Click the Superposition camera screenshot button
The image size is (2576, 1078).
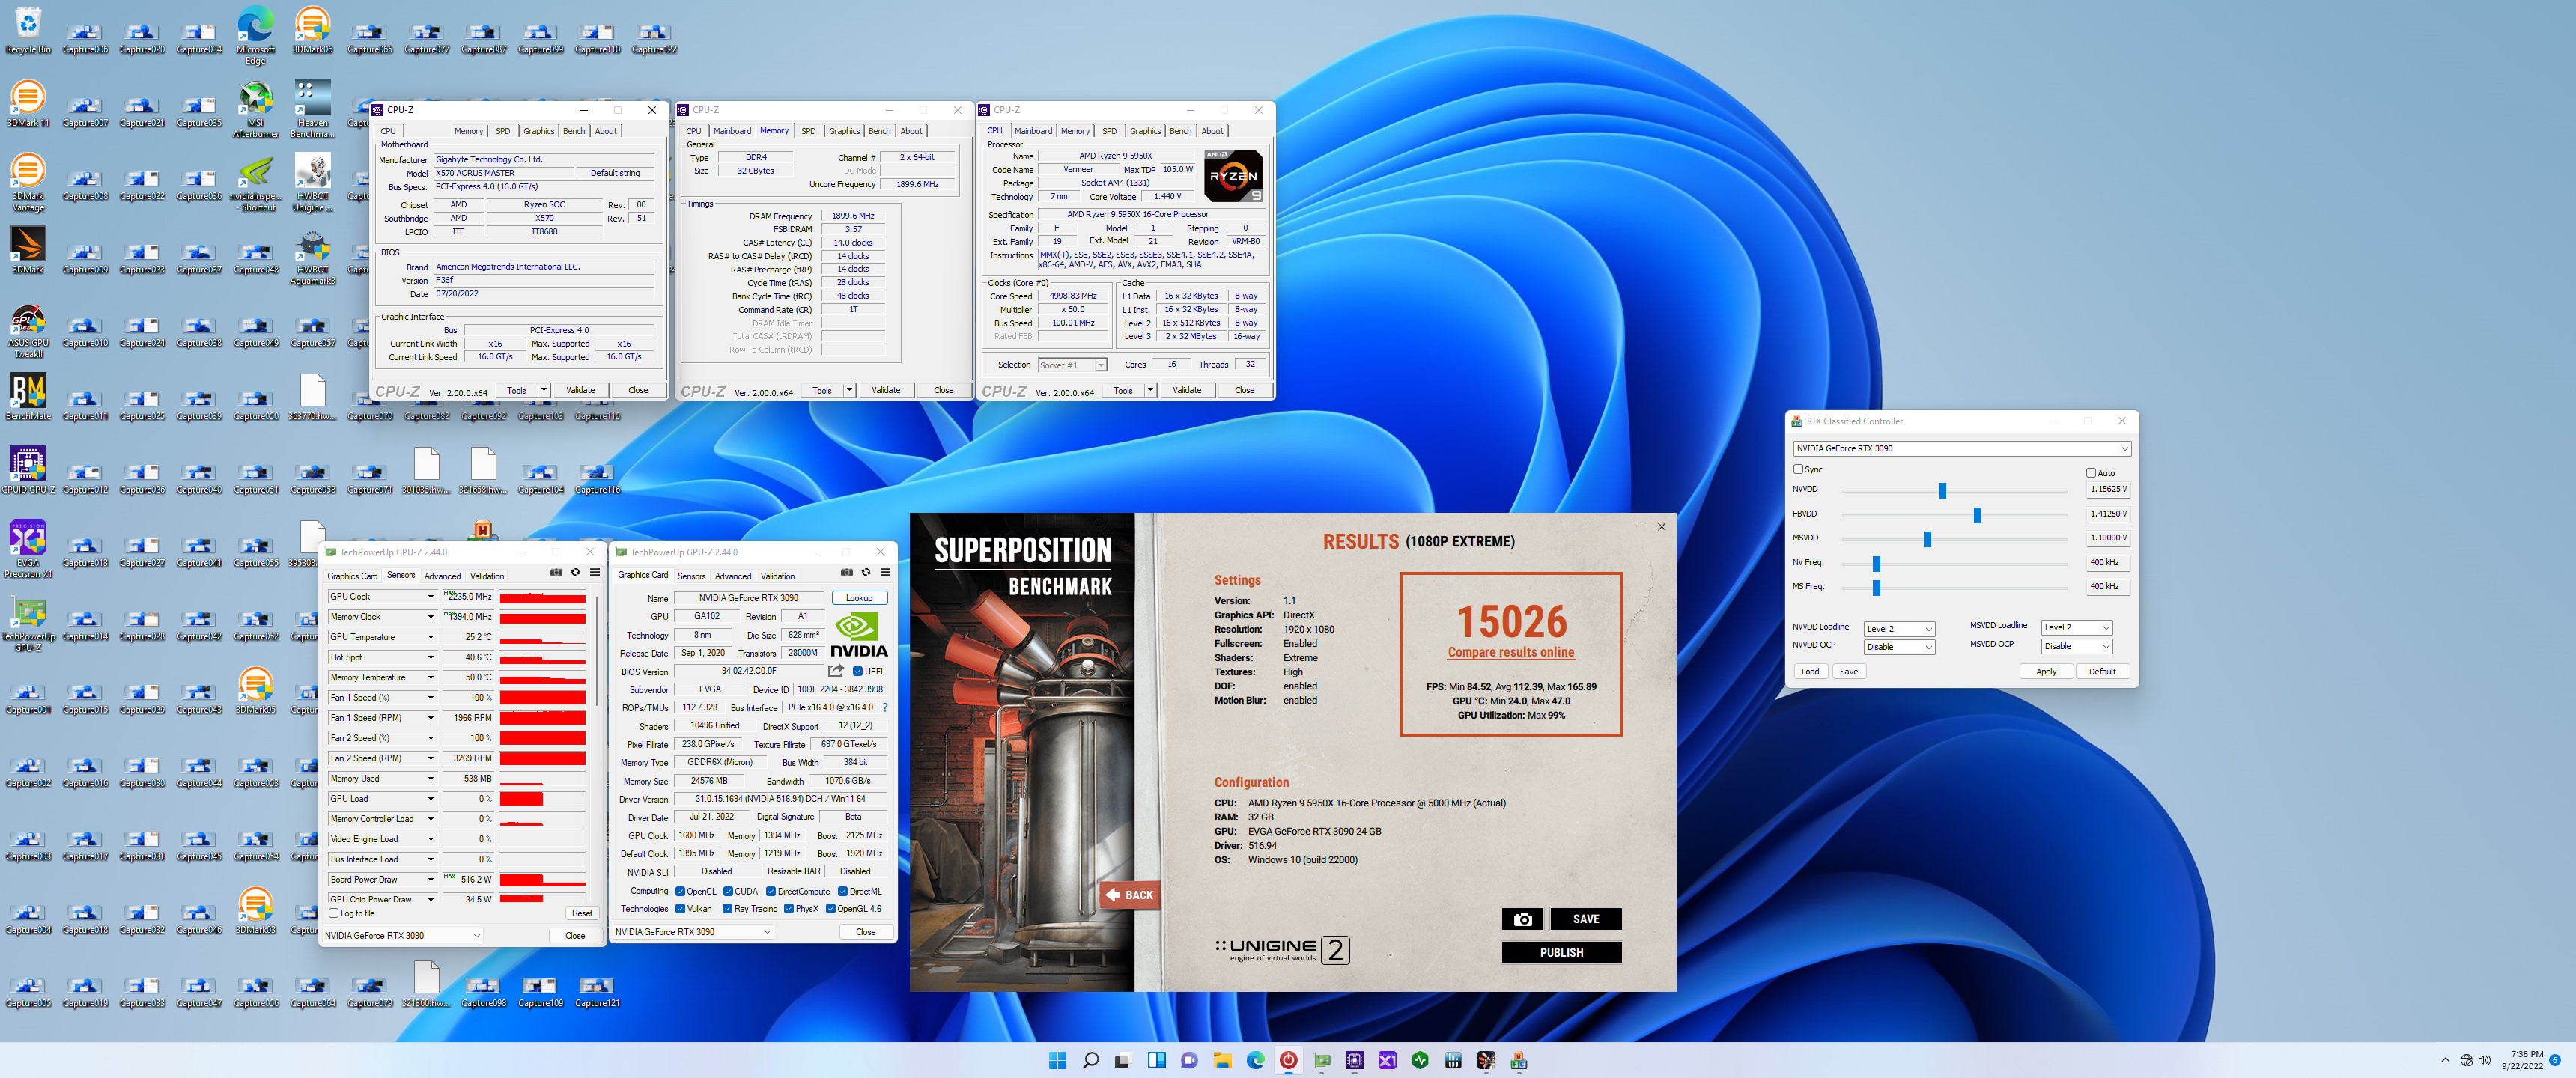click(x=1522, y=919)
